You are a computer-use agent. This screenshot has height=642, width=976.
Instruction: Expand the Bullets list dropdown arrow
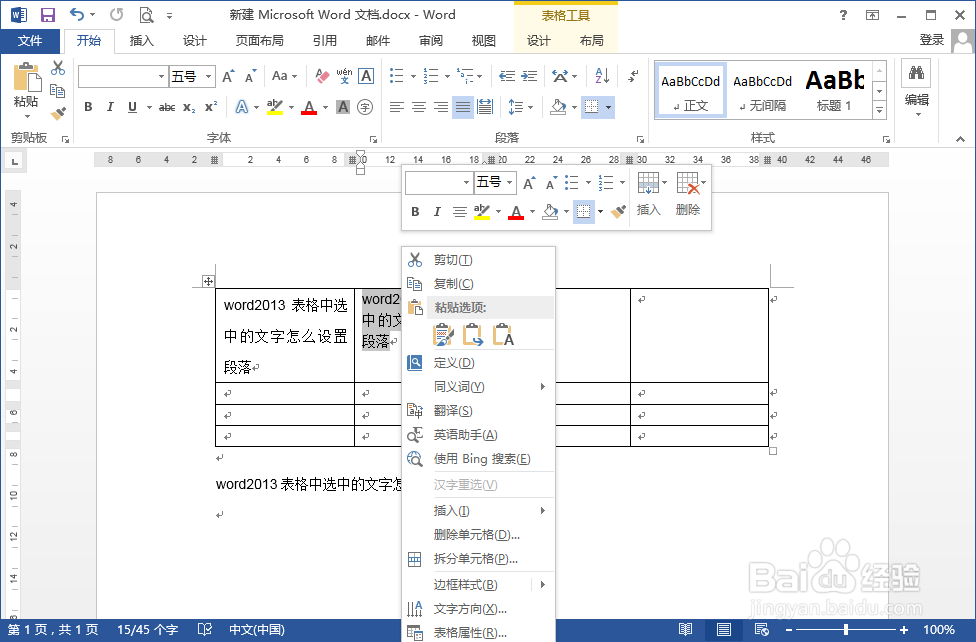pyautogui.click(x=413, y=77)
